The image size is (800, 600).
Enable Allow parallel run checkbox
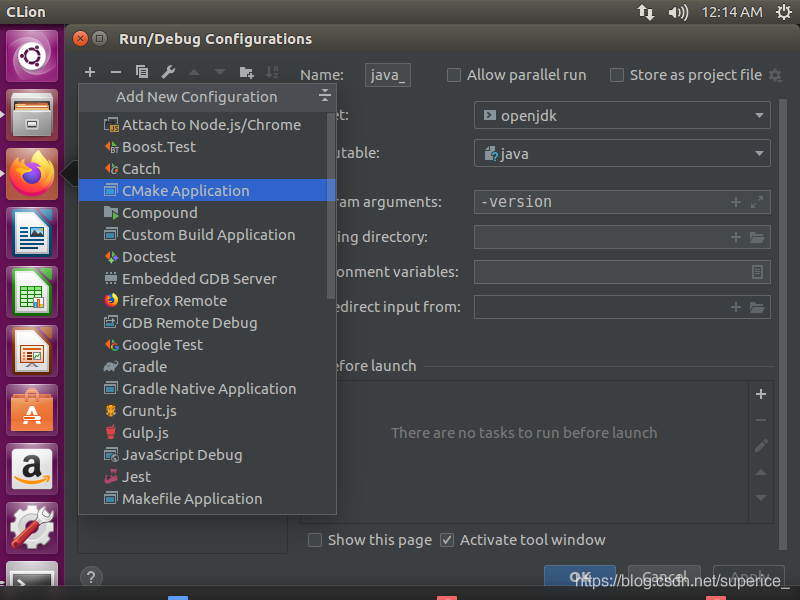pos(454,75)
